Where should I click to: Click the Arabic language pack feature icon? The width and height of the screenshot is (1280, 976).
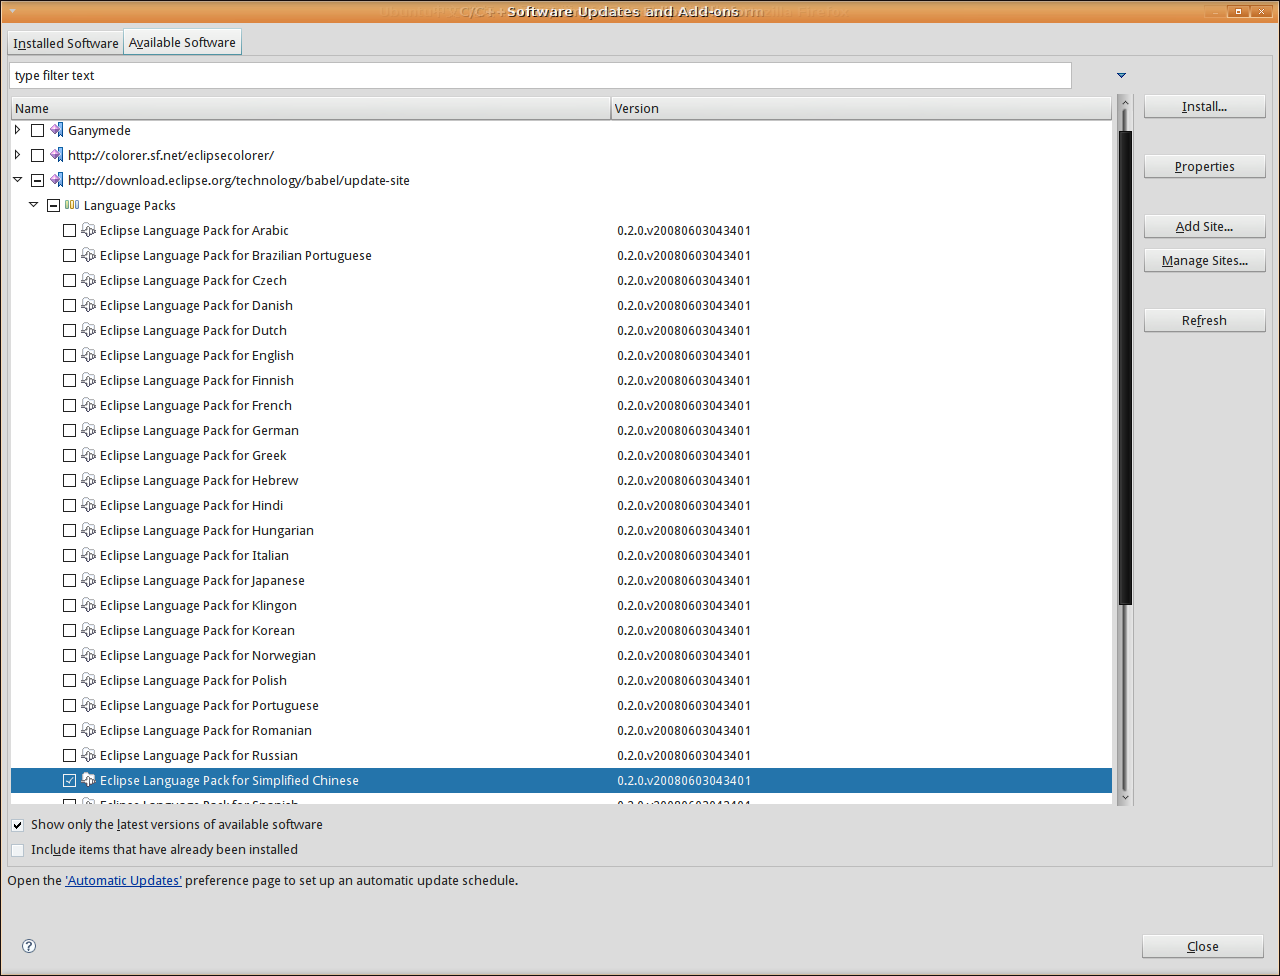[89, 230]
